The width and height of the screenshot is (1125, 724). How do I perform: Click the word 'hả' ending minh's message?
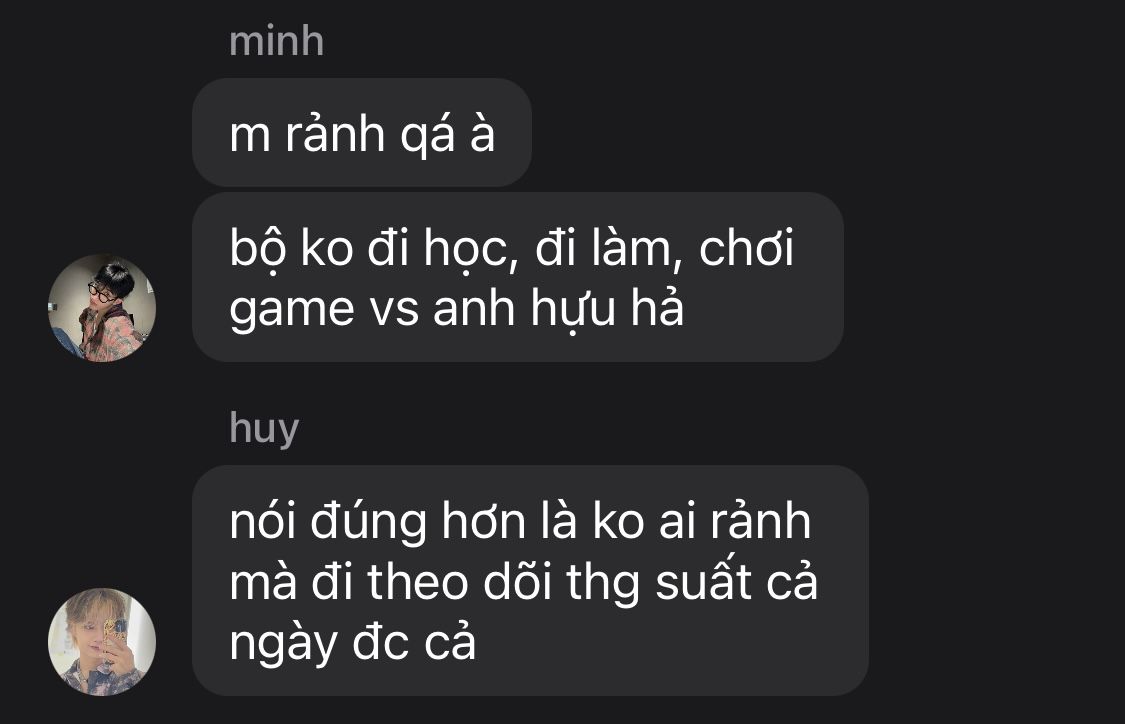pyautogui.click(x=657, y=307)
